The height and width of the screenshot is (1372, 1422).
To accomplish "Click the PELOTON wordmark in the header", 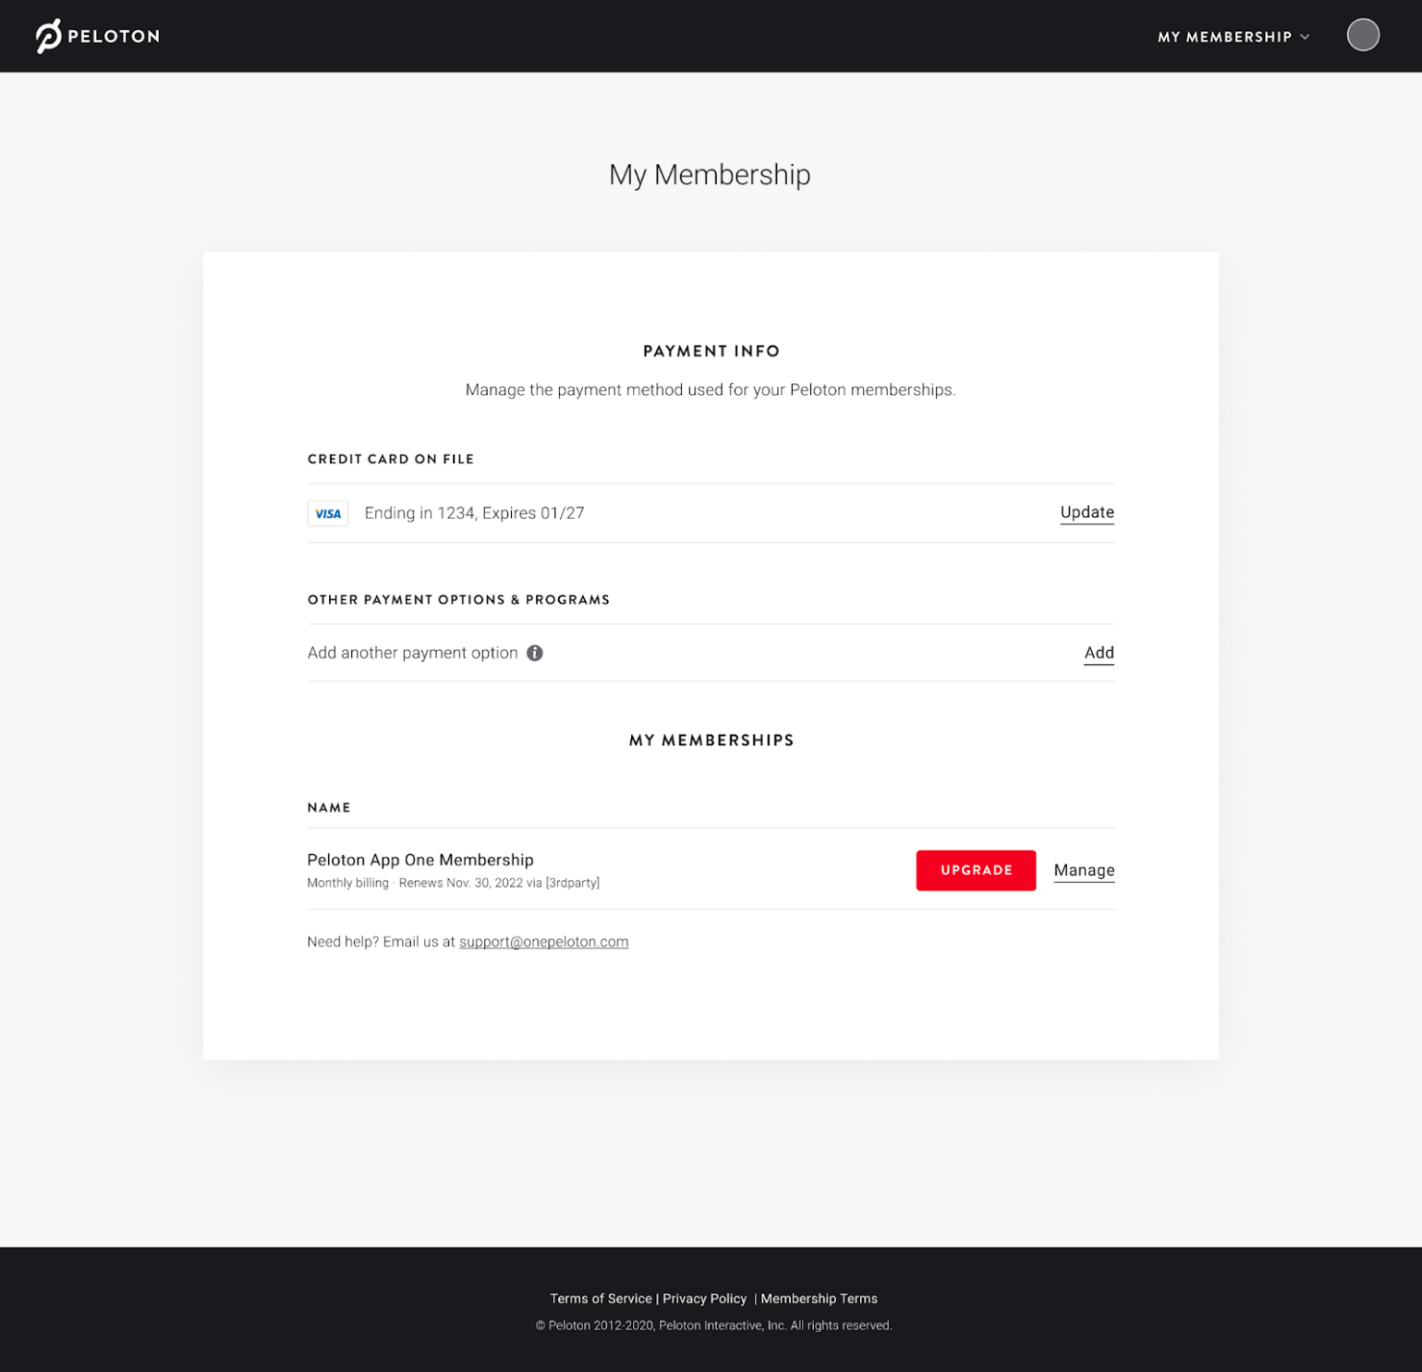I will tap(113, 36).
